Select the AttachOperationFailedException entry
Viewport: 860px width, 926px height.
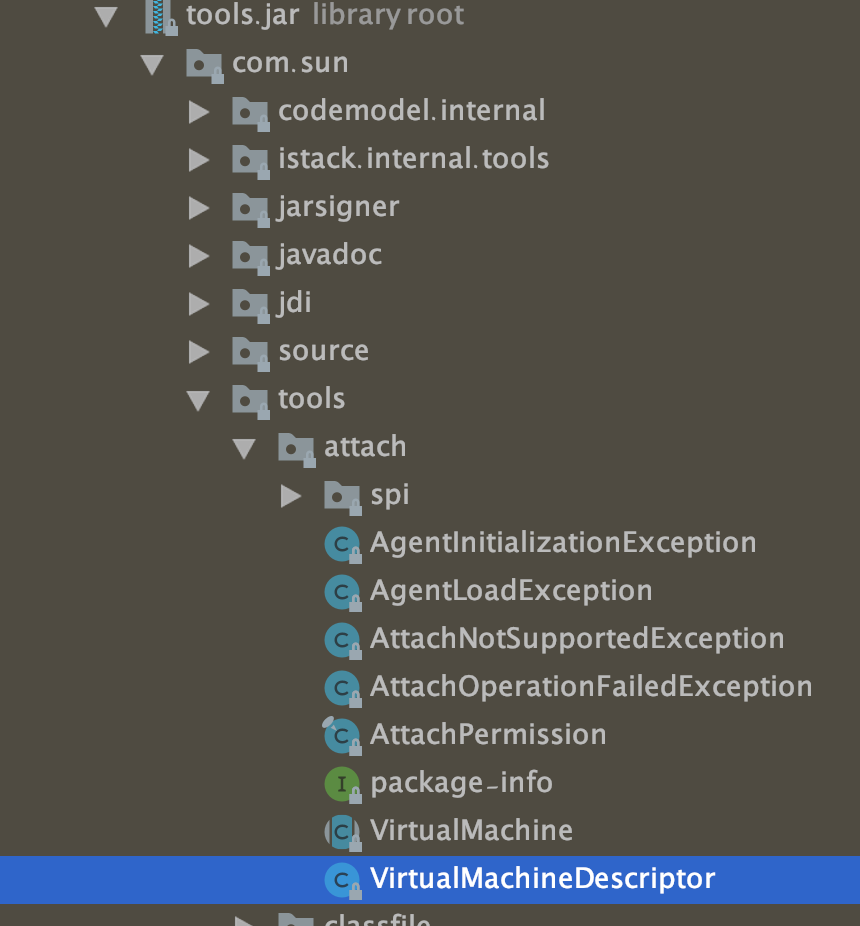(x=591, y=687)
